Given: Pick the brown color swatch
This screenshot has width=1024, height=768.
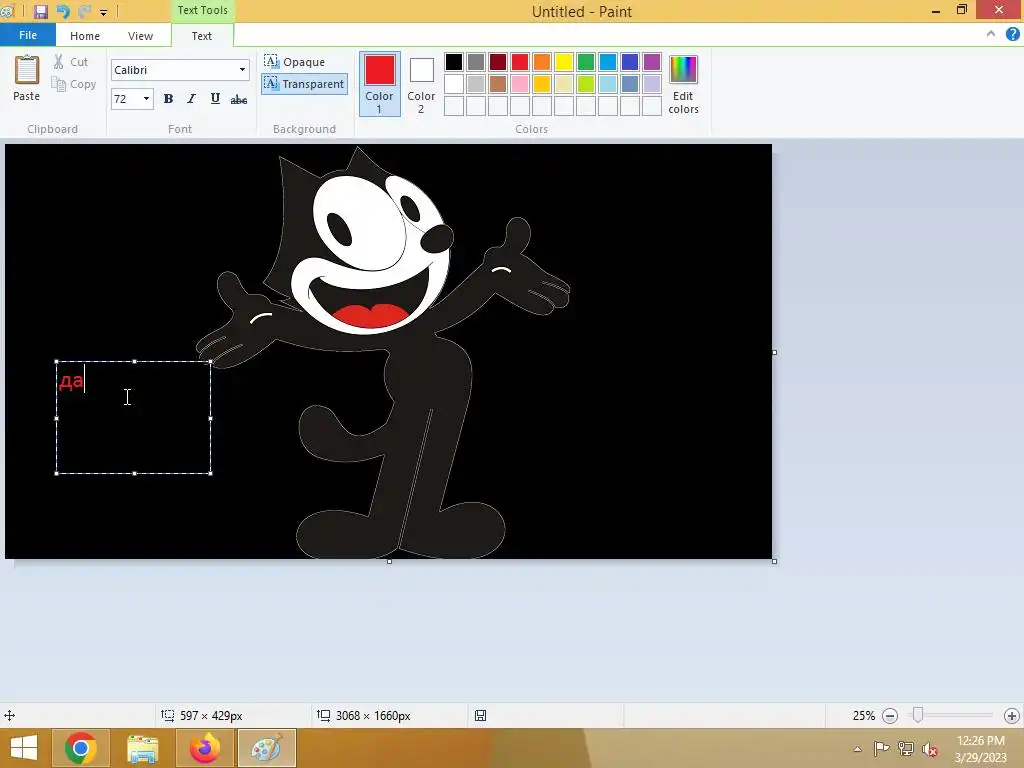Looking at the screenshot, I should click(498, 84).
